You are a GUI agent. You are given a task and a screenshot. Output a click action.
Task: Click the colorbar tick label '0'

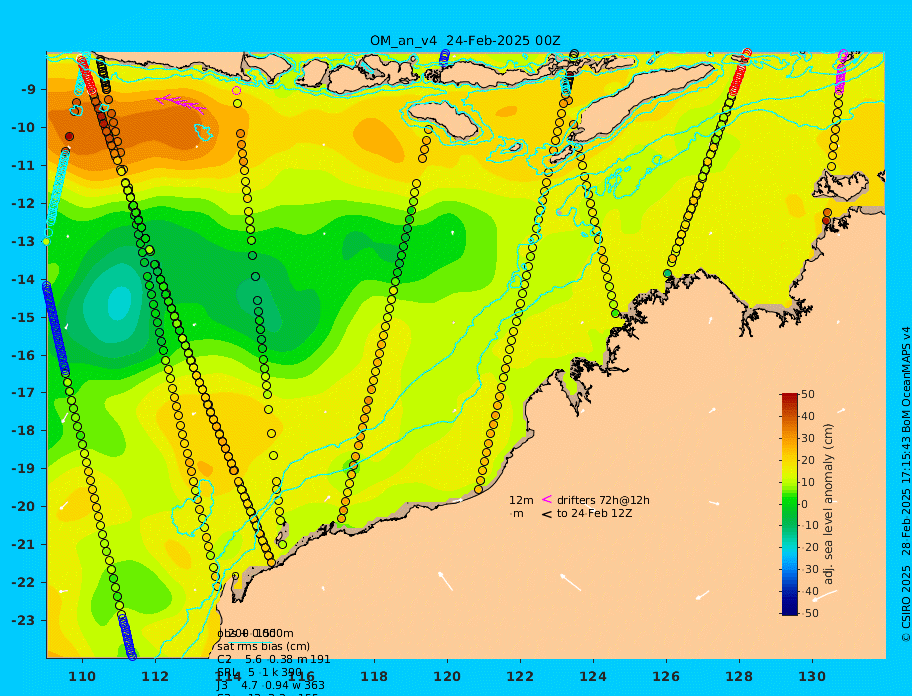[x=804, y=504]
